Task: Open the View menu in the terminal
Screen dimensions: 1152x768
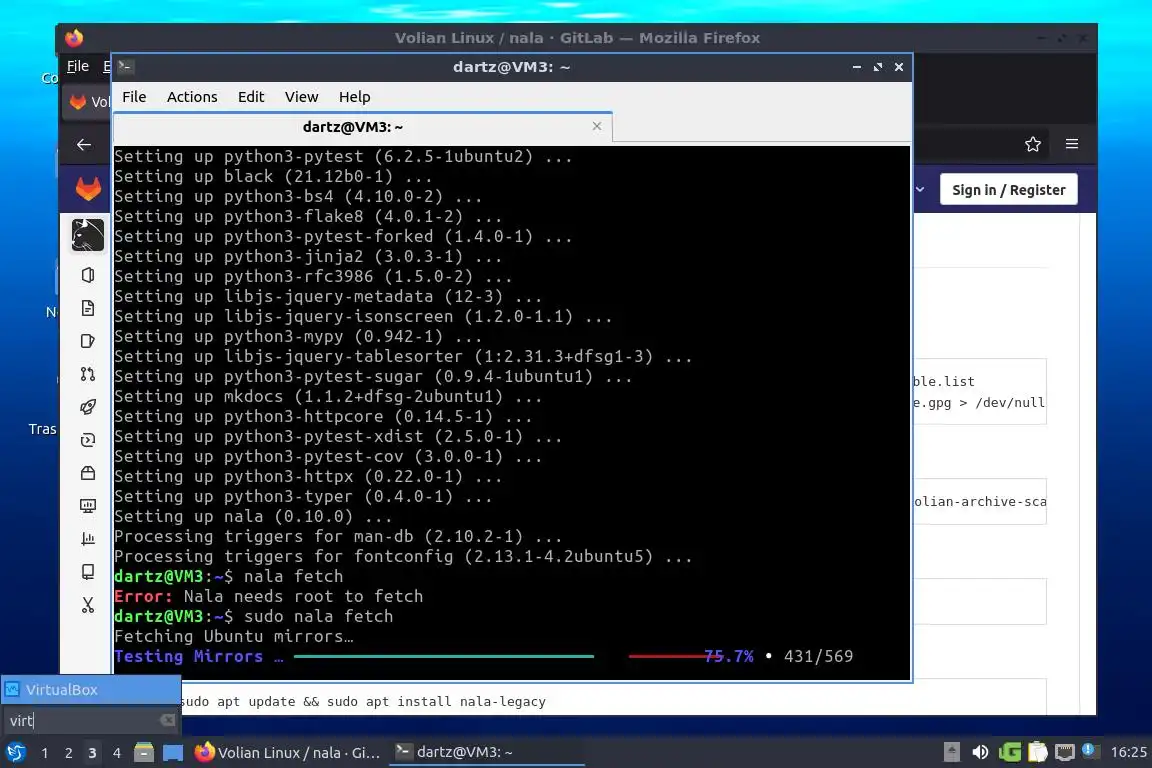Action: pos(301,97)
